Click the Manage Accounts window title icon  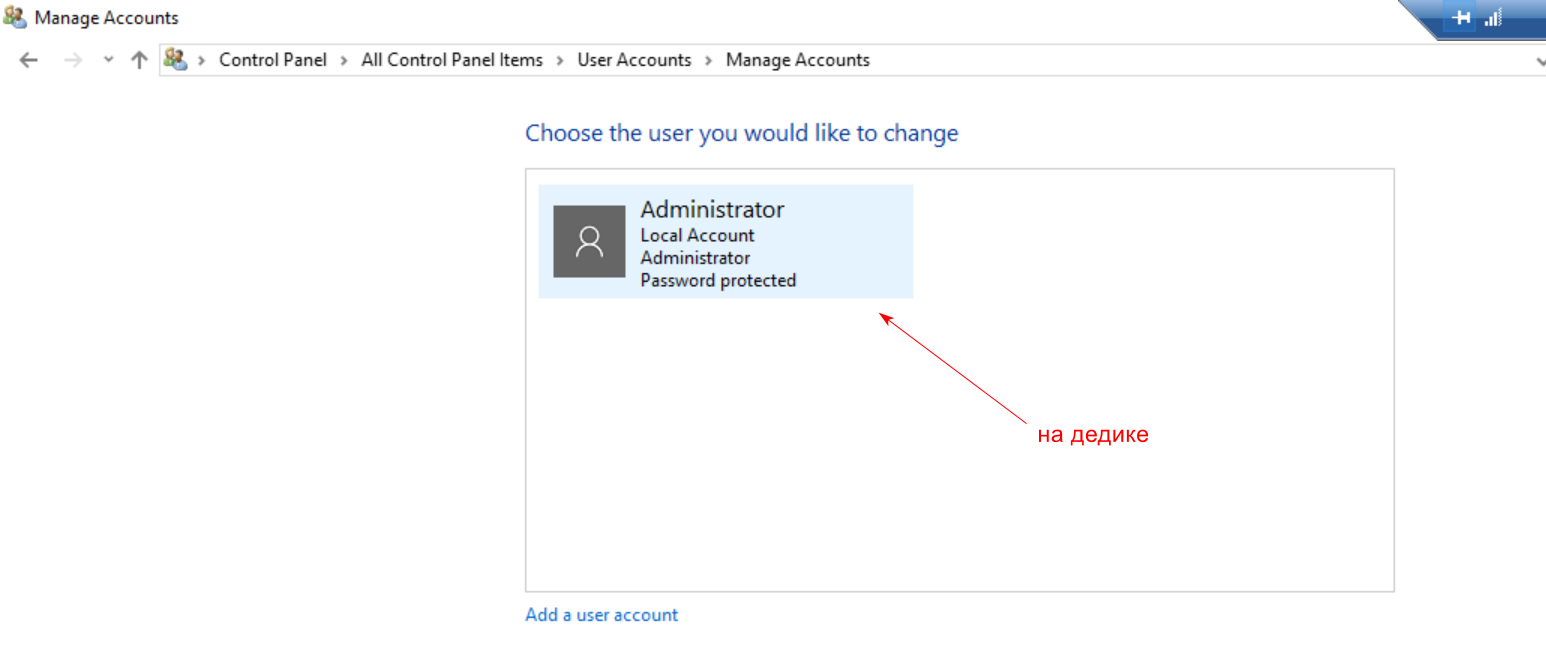[15, 17]
